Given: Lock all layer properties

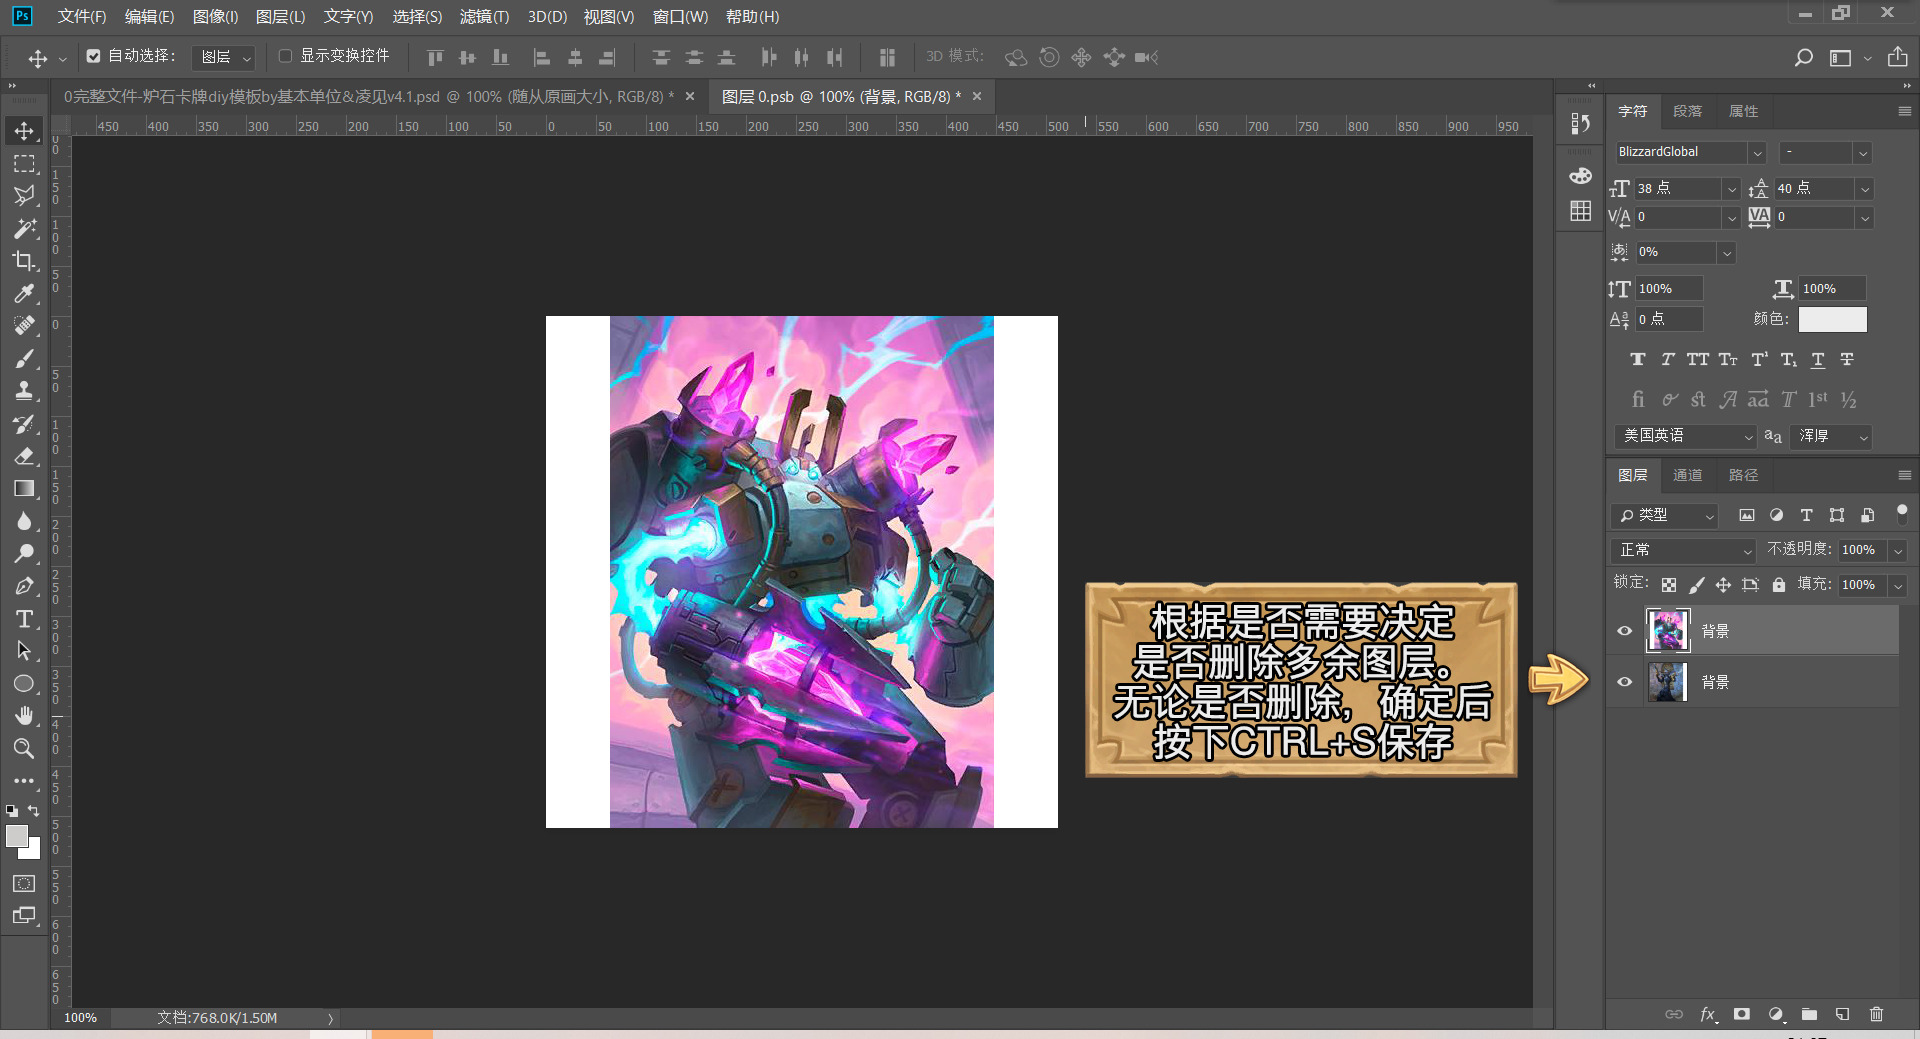Looking at the screenshot, I should pyautogui.click(x=1778, y=584).
